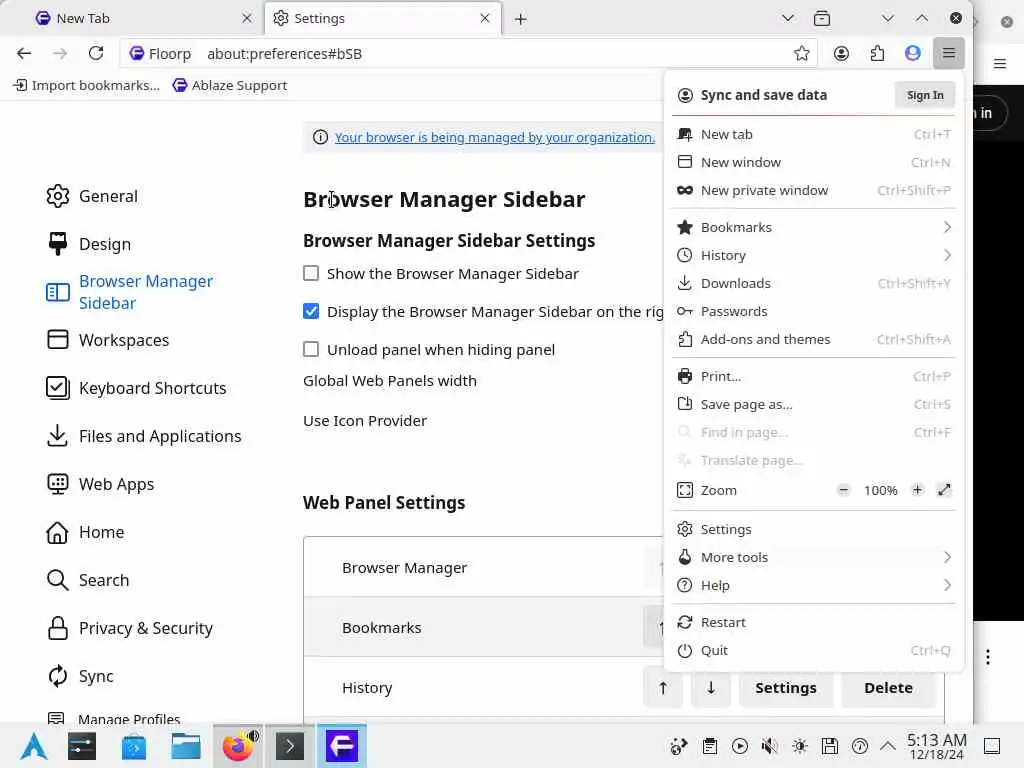Open Ablaze Support bookmark
Screen dimensions: 1024x768
[x=230, y=86]
